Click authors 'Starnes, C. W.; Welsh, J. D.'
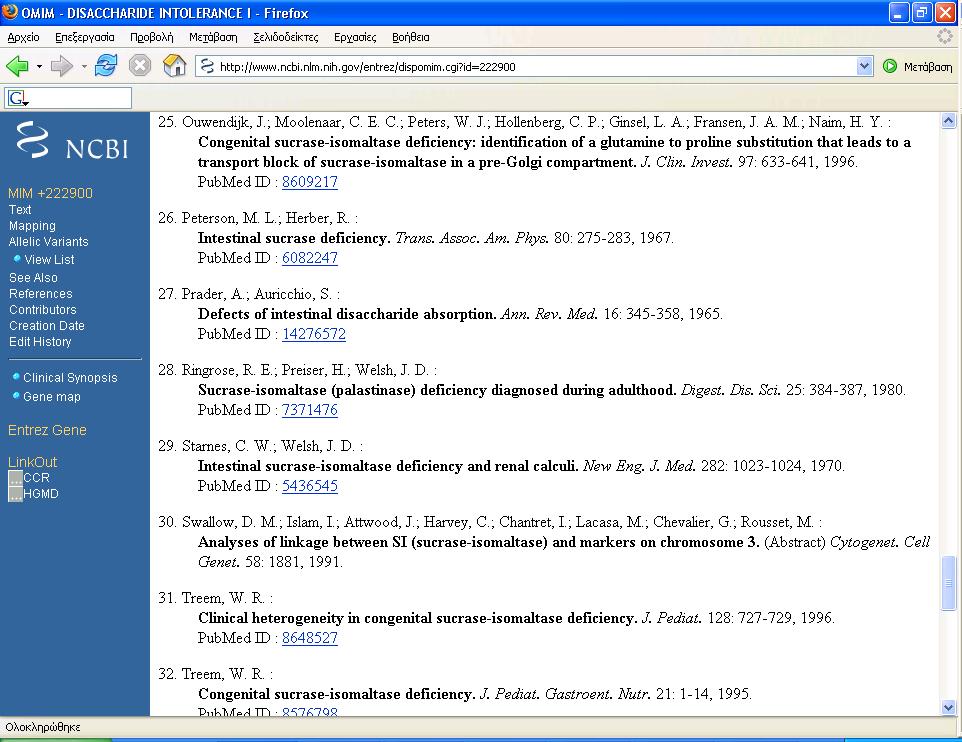The height and width of the screenshot is (742, 962). click(268, 446)
